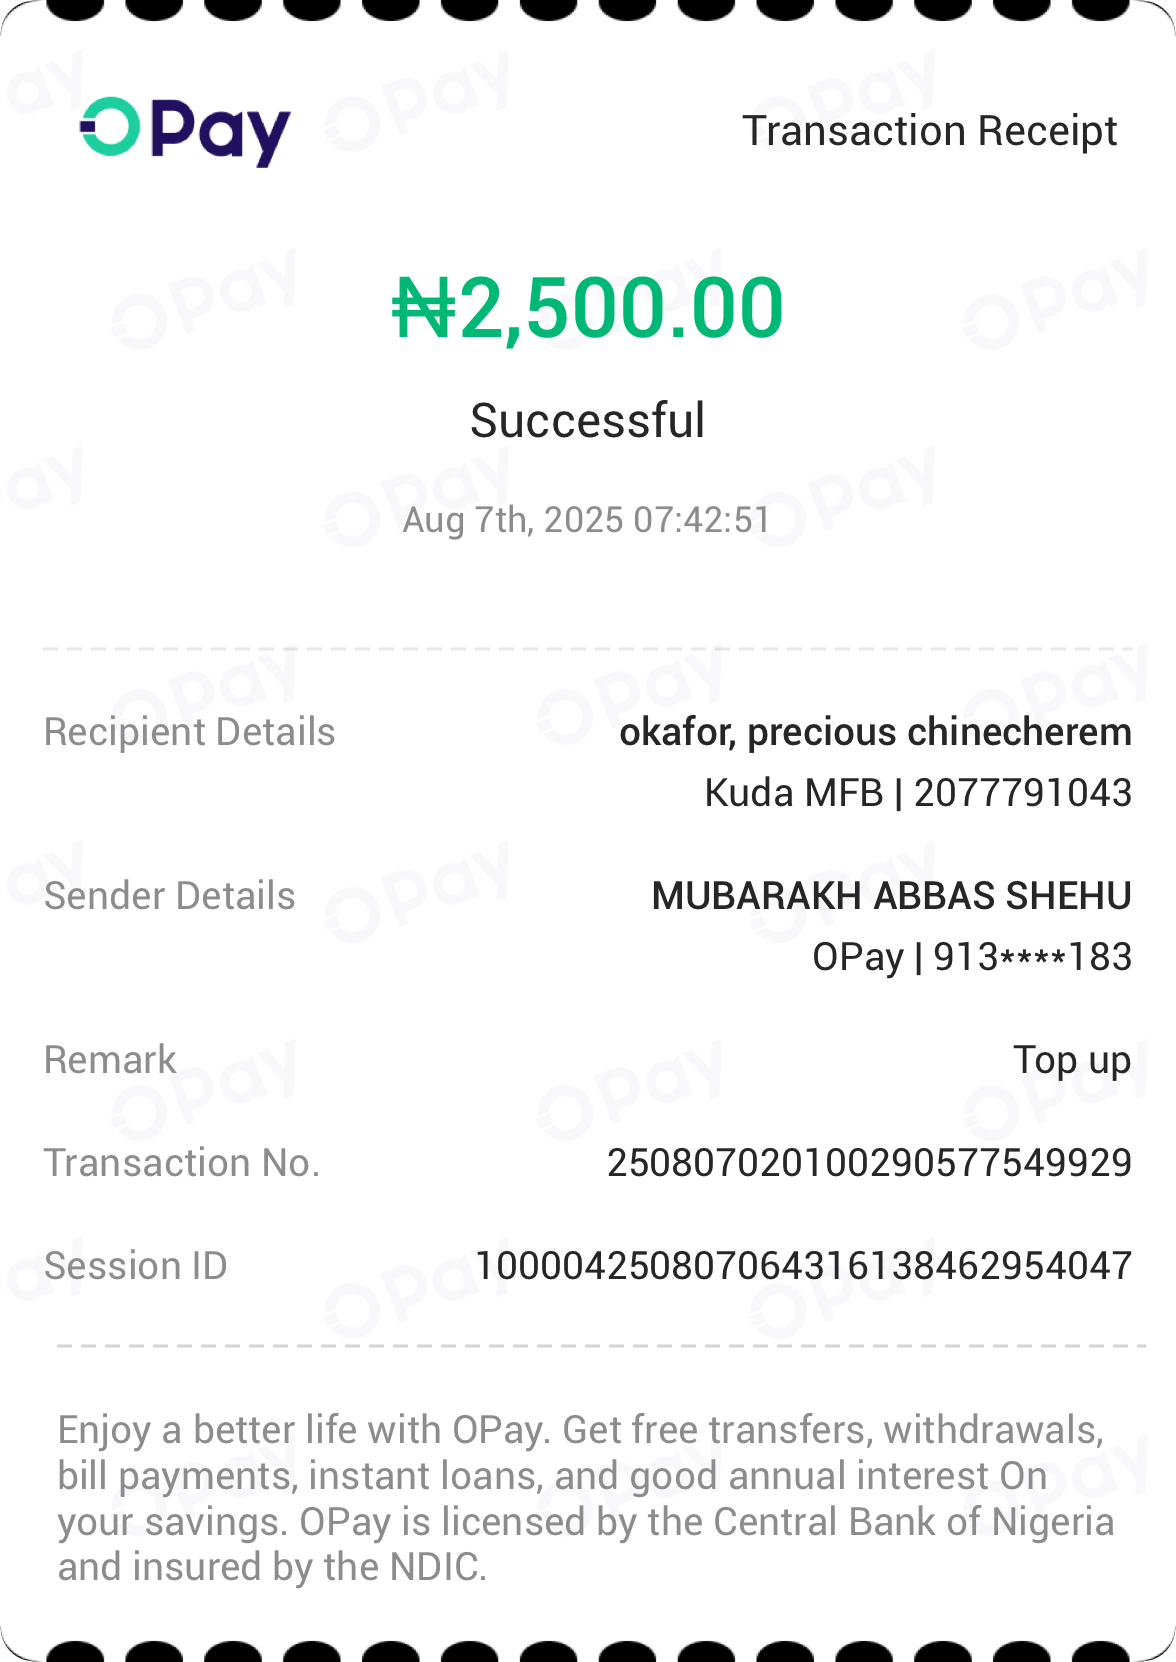Select the Session ID number value
The width and height of the screenshot is (1176, 1662).
coord(803,1266)
